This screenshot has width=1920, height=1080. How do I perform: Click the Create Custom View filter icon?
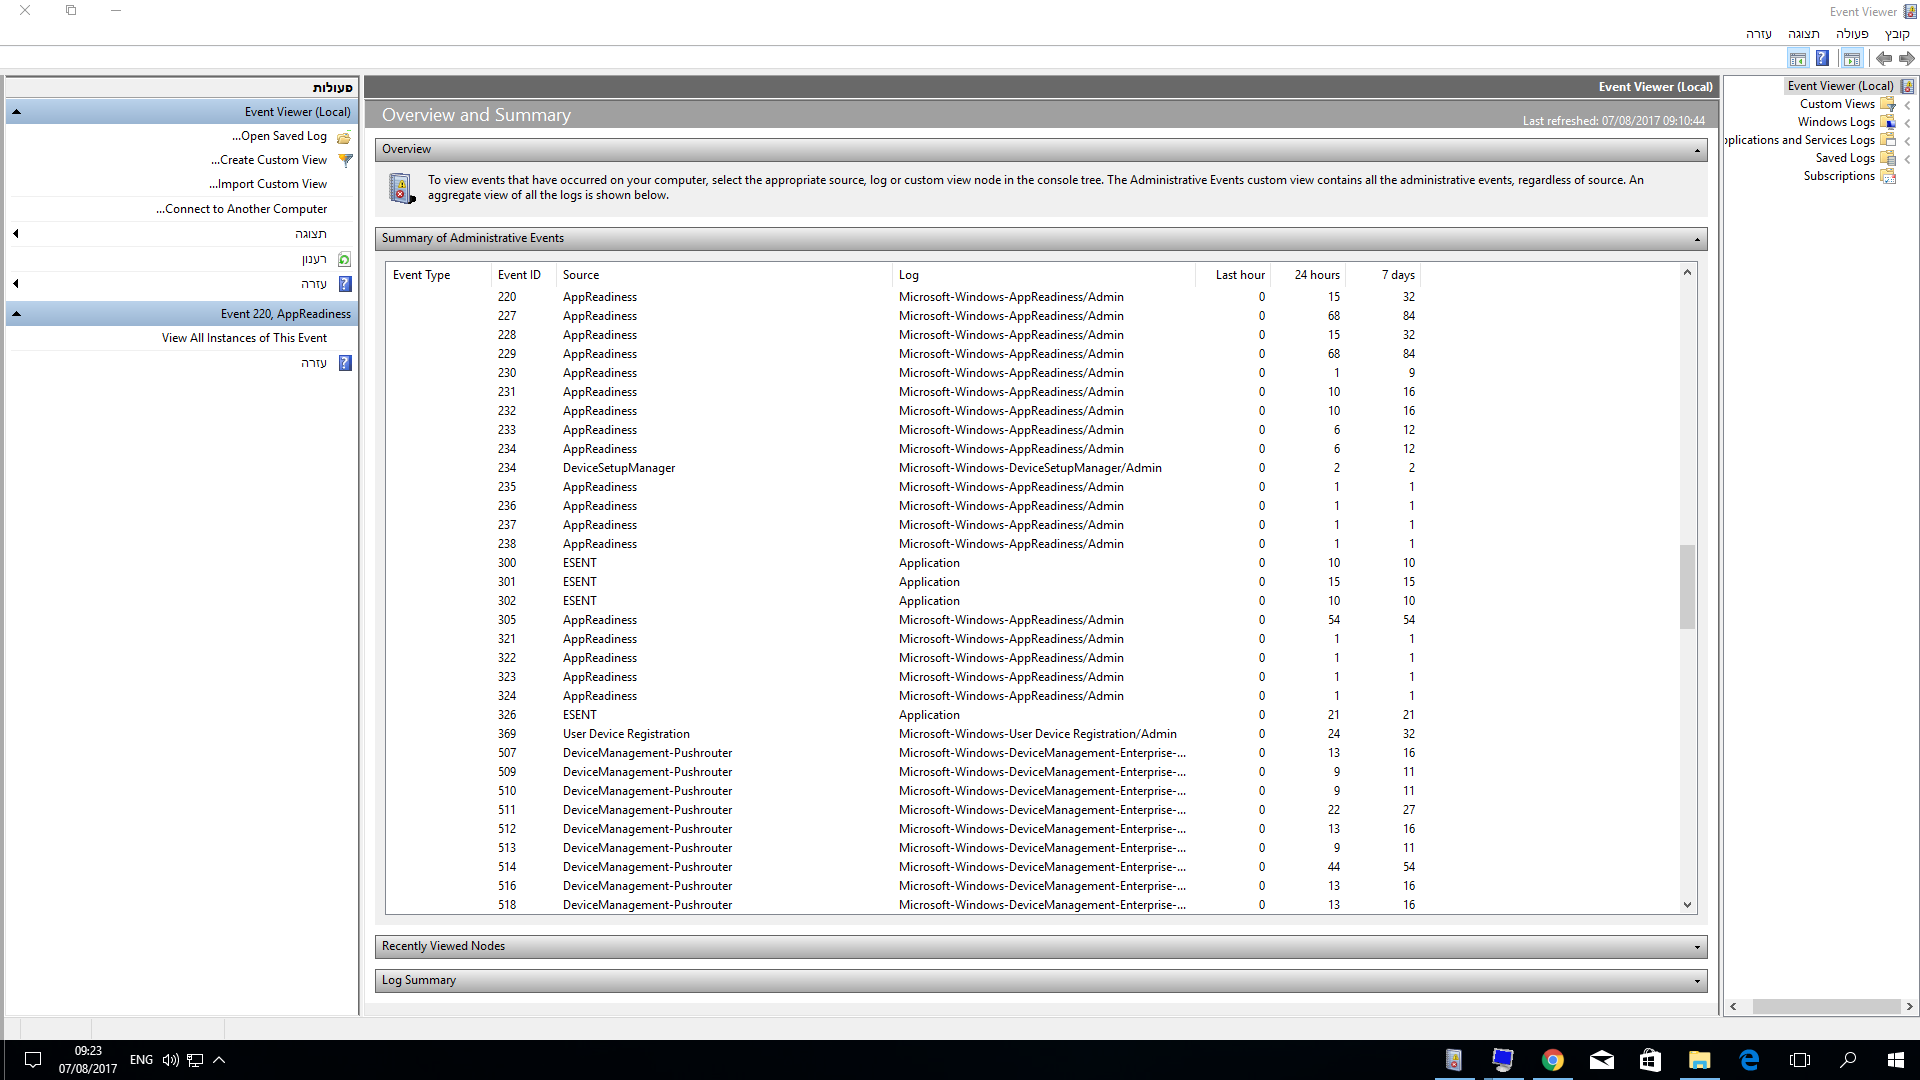(x=345, y=160)
